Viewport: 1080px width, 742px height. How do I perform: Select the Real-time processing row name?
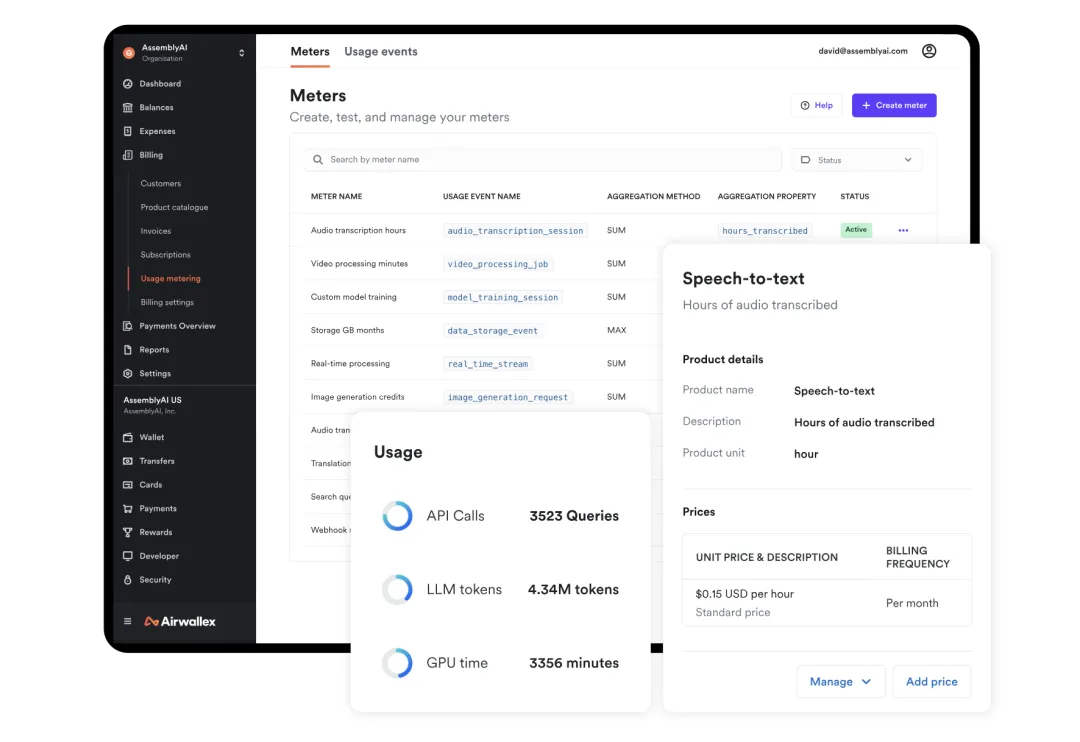pos(350,364)
